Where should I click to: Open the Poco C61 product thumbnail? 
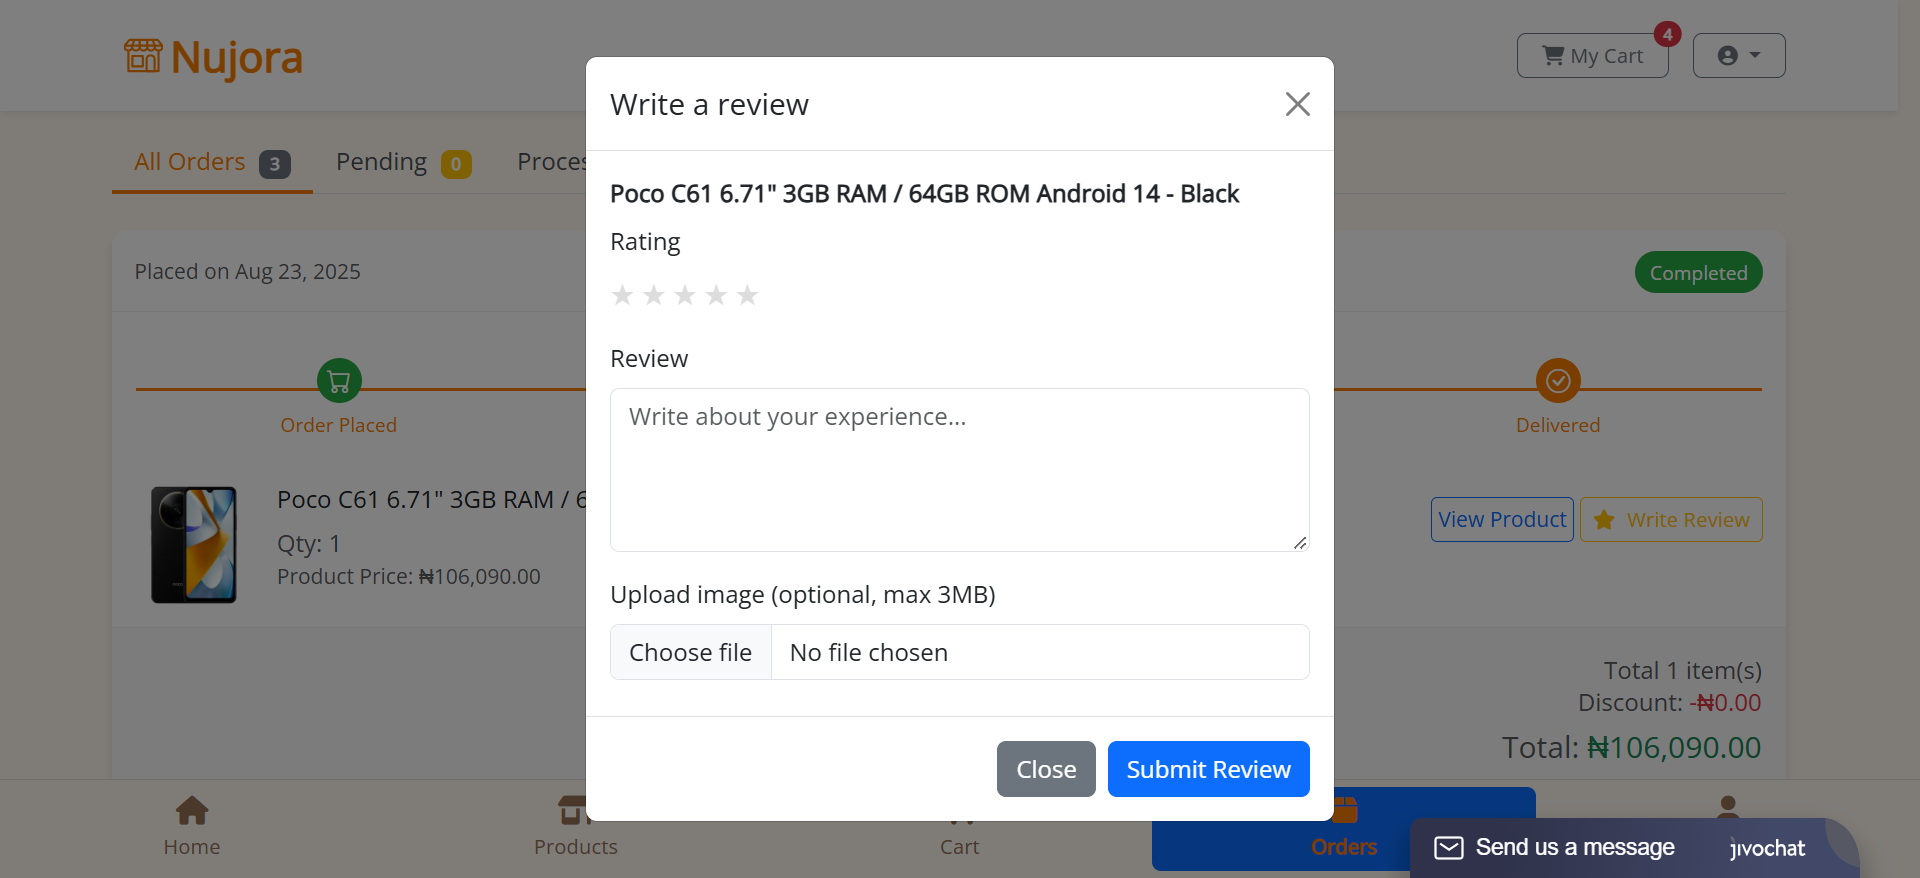(194, 545)
